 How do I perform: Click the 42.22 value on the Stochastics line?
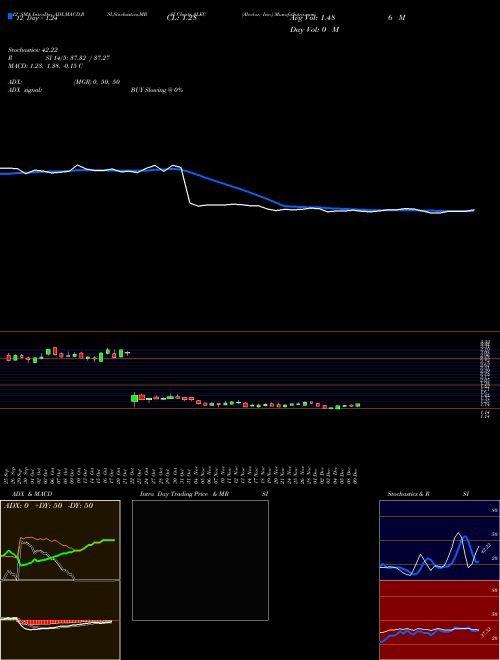(486, 548)
